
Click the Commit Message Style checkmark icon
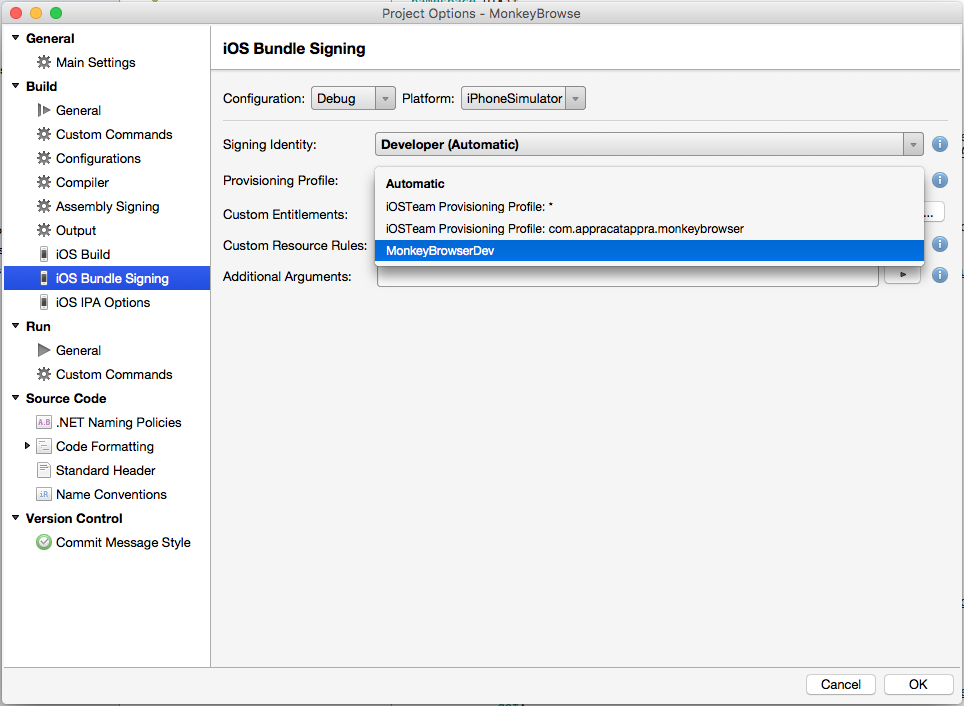point(44,542)
